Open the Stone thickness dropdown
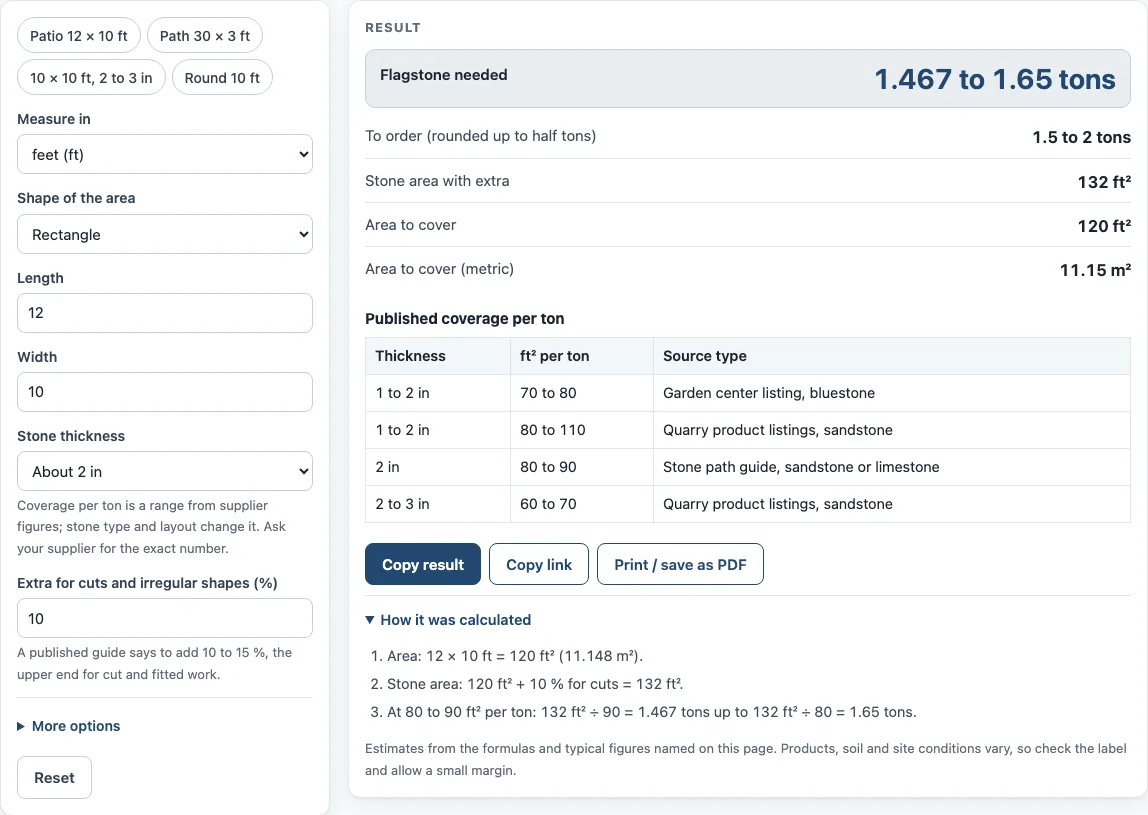1148x815 pixels. pyautogui.click(x=165, y=472)
